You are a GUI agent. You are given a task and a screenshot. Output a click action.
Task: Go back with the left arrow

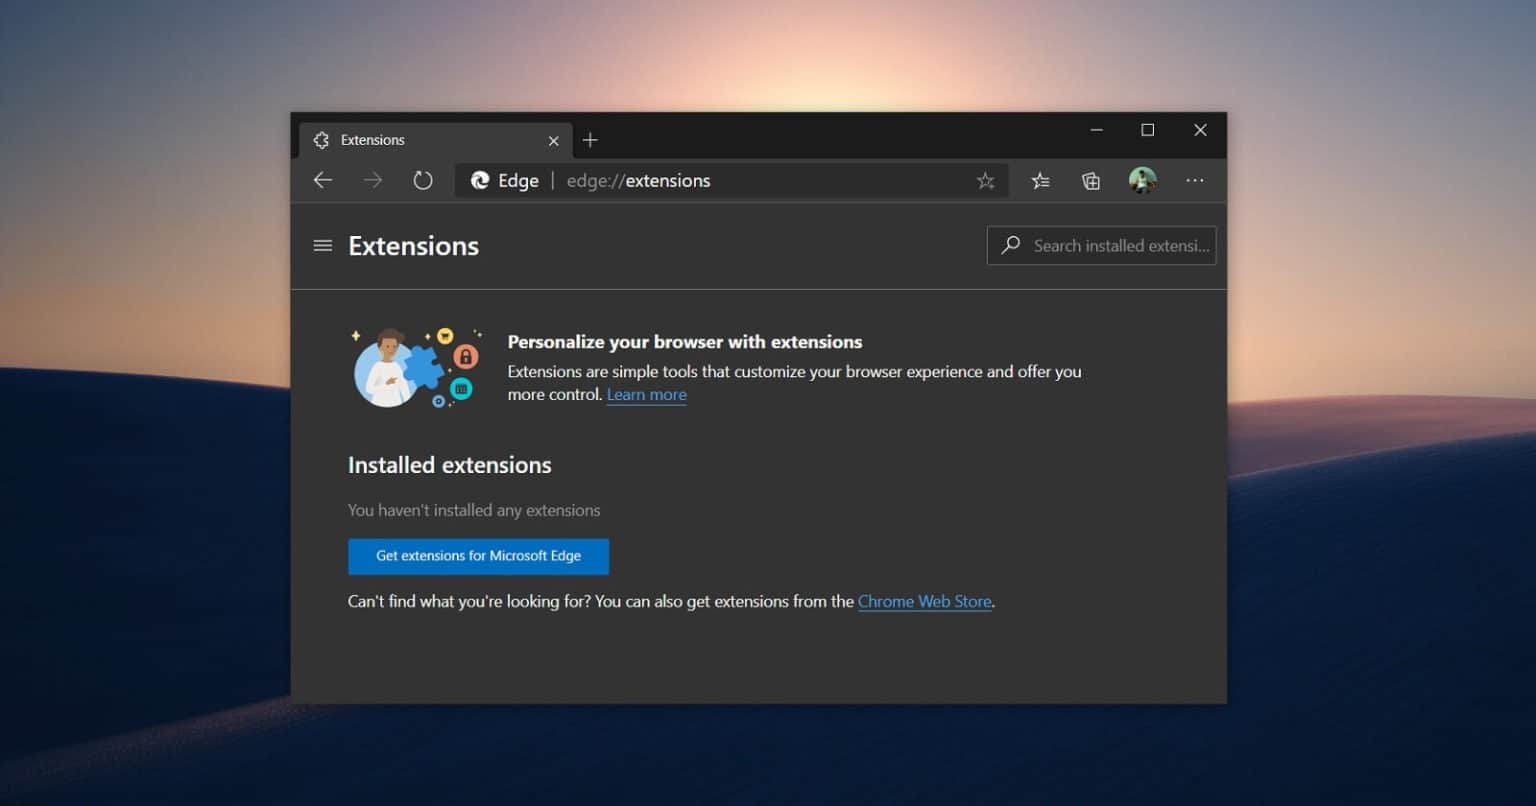point(322,180)
